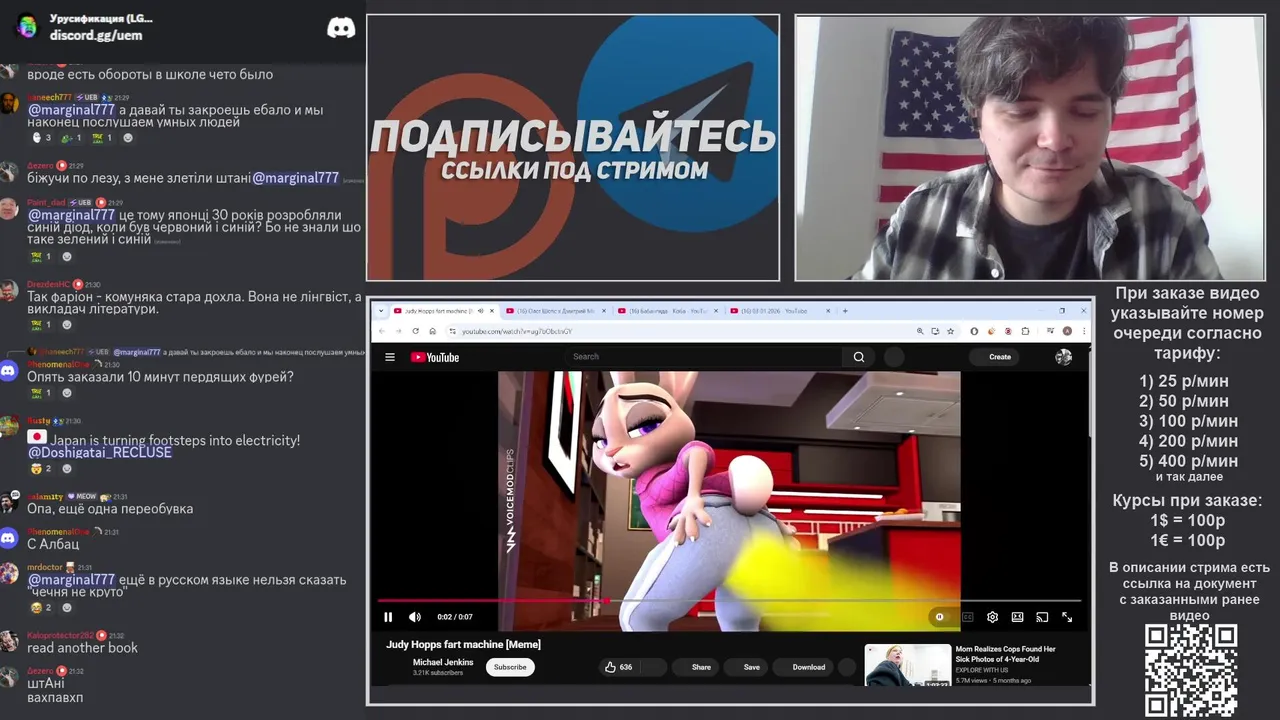This screenshot has width=1280, height=720.
Task: Subscribe to Michael Jenkins channel
Action: tap(510, 667)
